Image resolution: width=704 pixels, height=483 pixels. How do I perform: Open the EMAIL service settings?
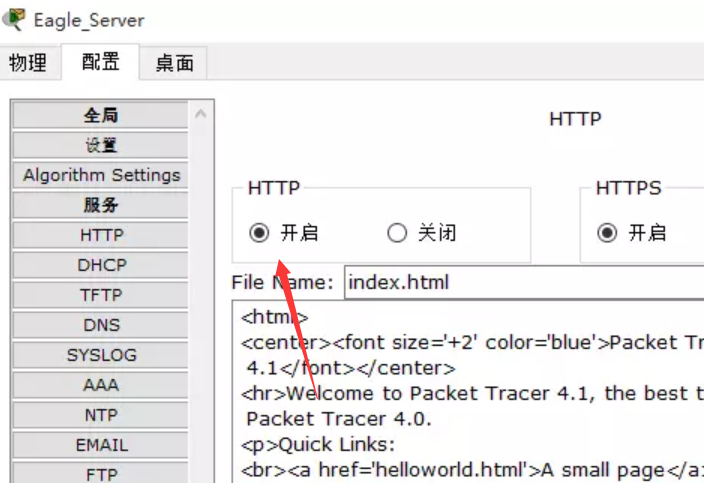101,445
